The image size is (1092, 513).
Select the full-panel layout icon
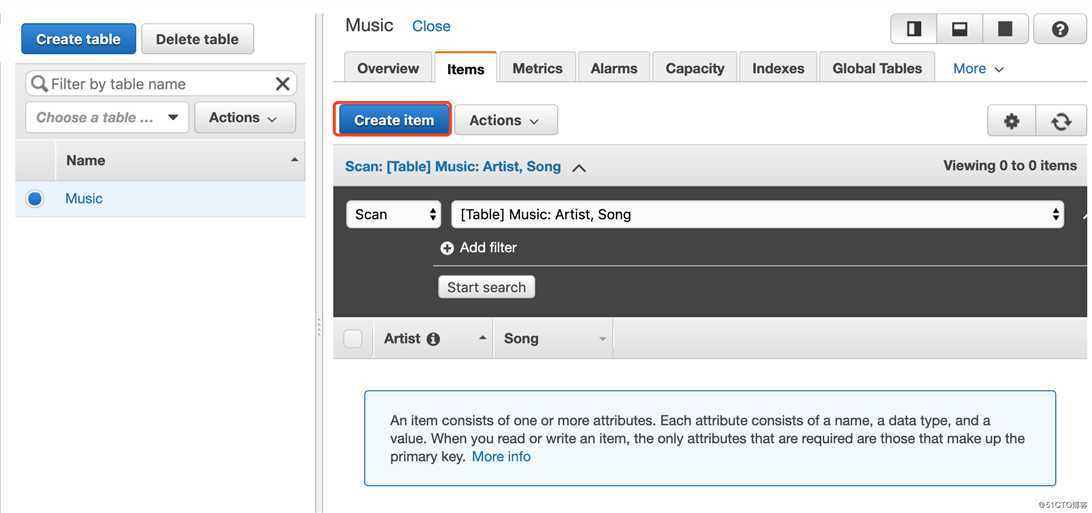click(x=1005, y=29)
